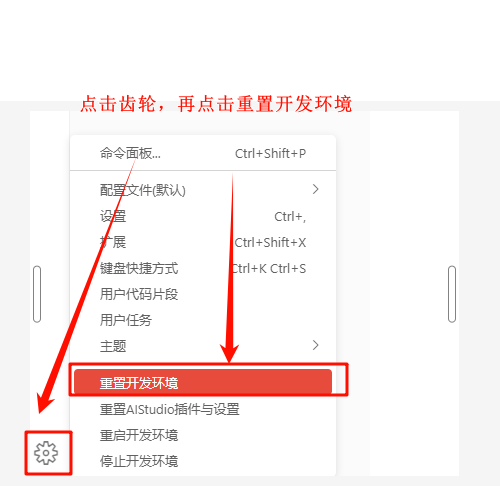Choose 重启开发环境 from menu
The image size is (500, 500).
[203, 435]
